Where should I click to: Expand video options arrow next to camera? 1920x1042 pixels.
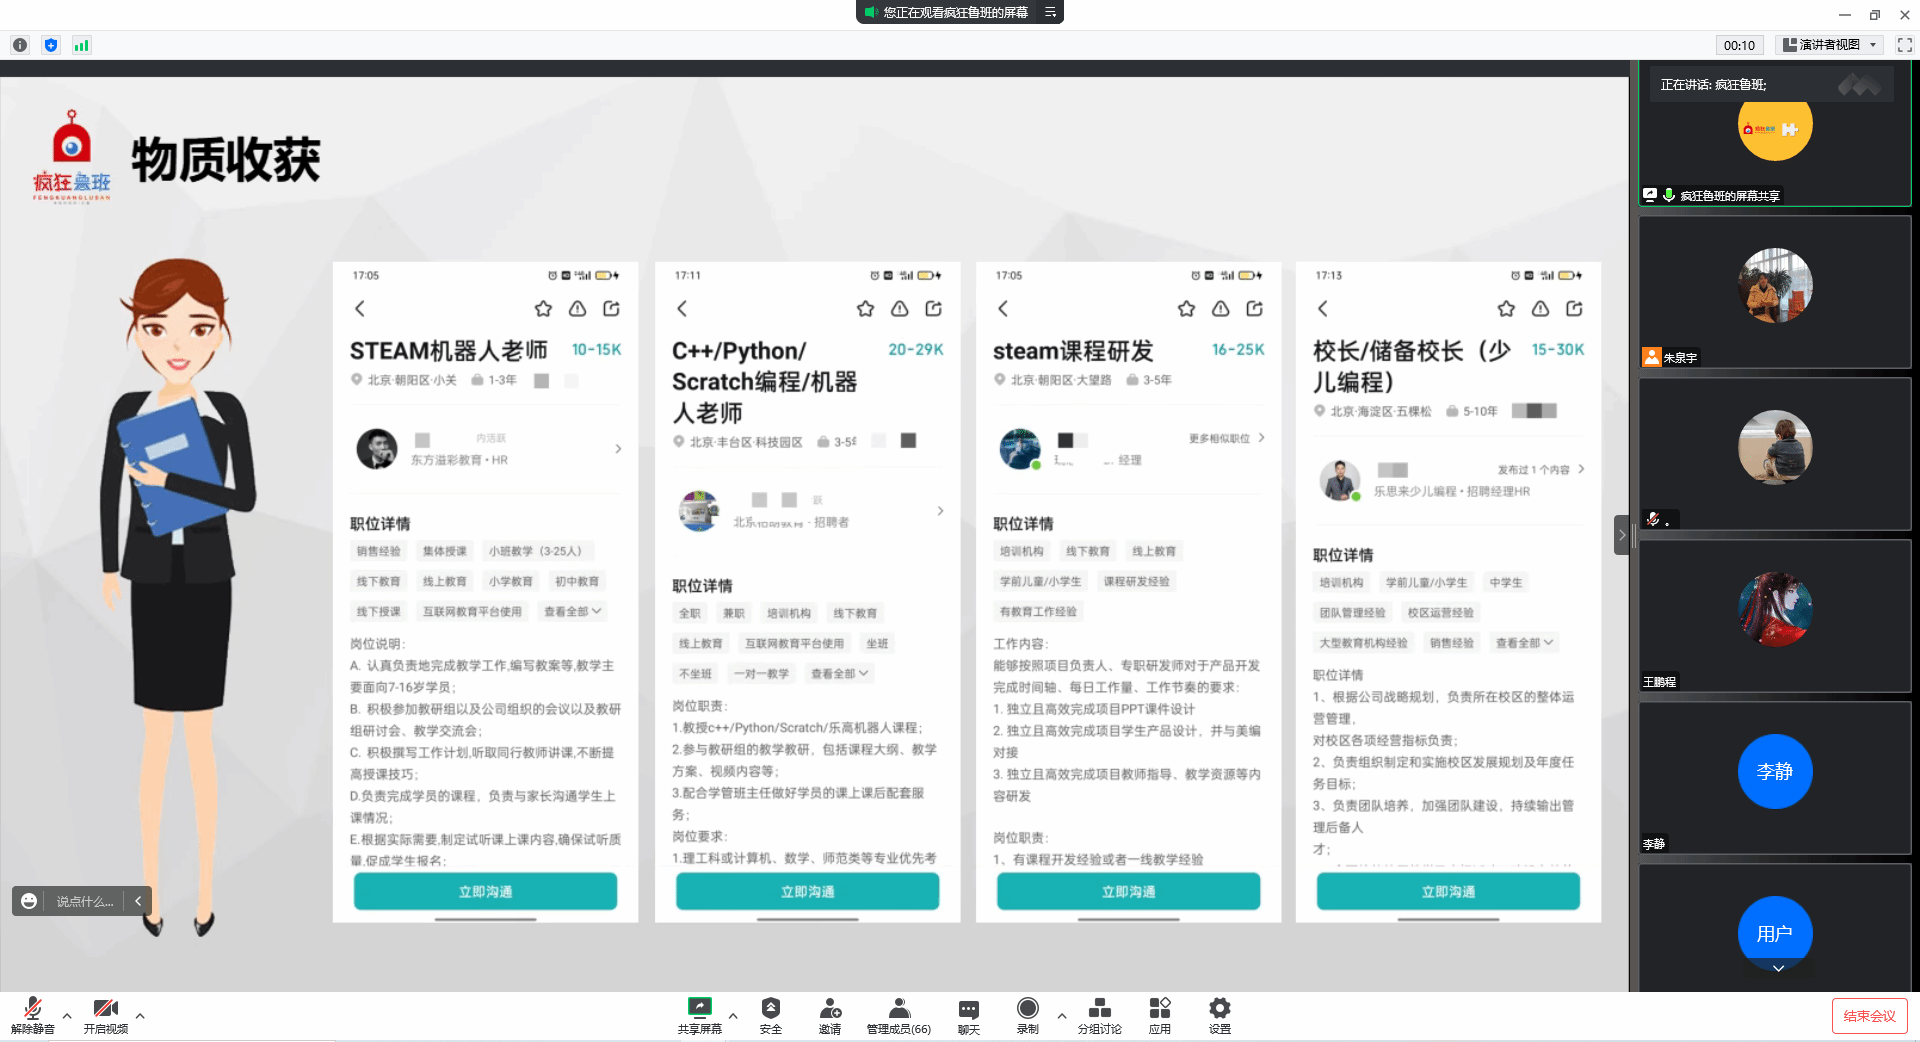(x=140, y=1016)
